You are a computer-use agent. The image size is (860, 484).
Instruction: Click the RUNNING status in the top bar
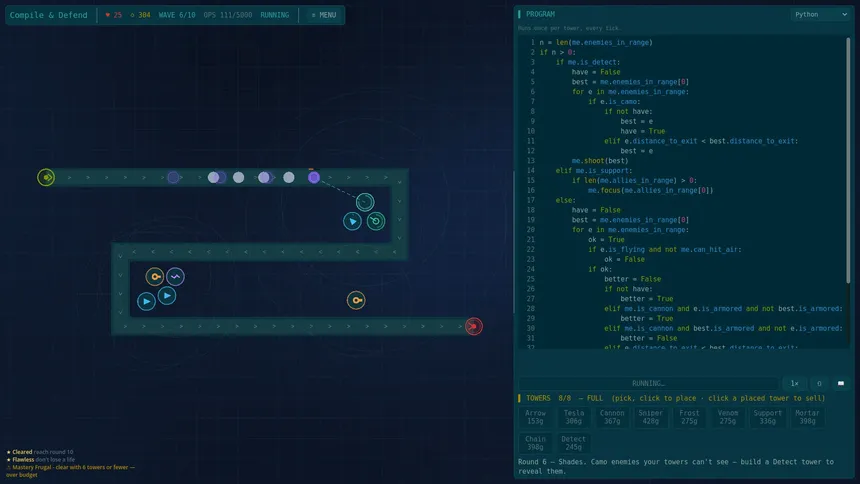(x=274, y=15)
